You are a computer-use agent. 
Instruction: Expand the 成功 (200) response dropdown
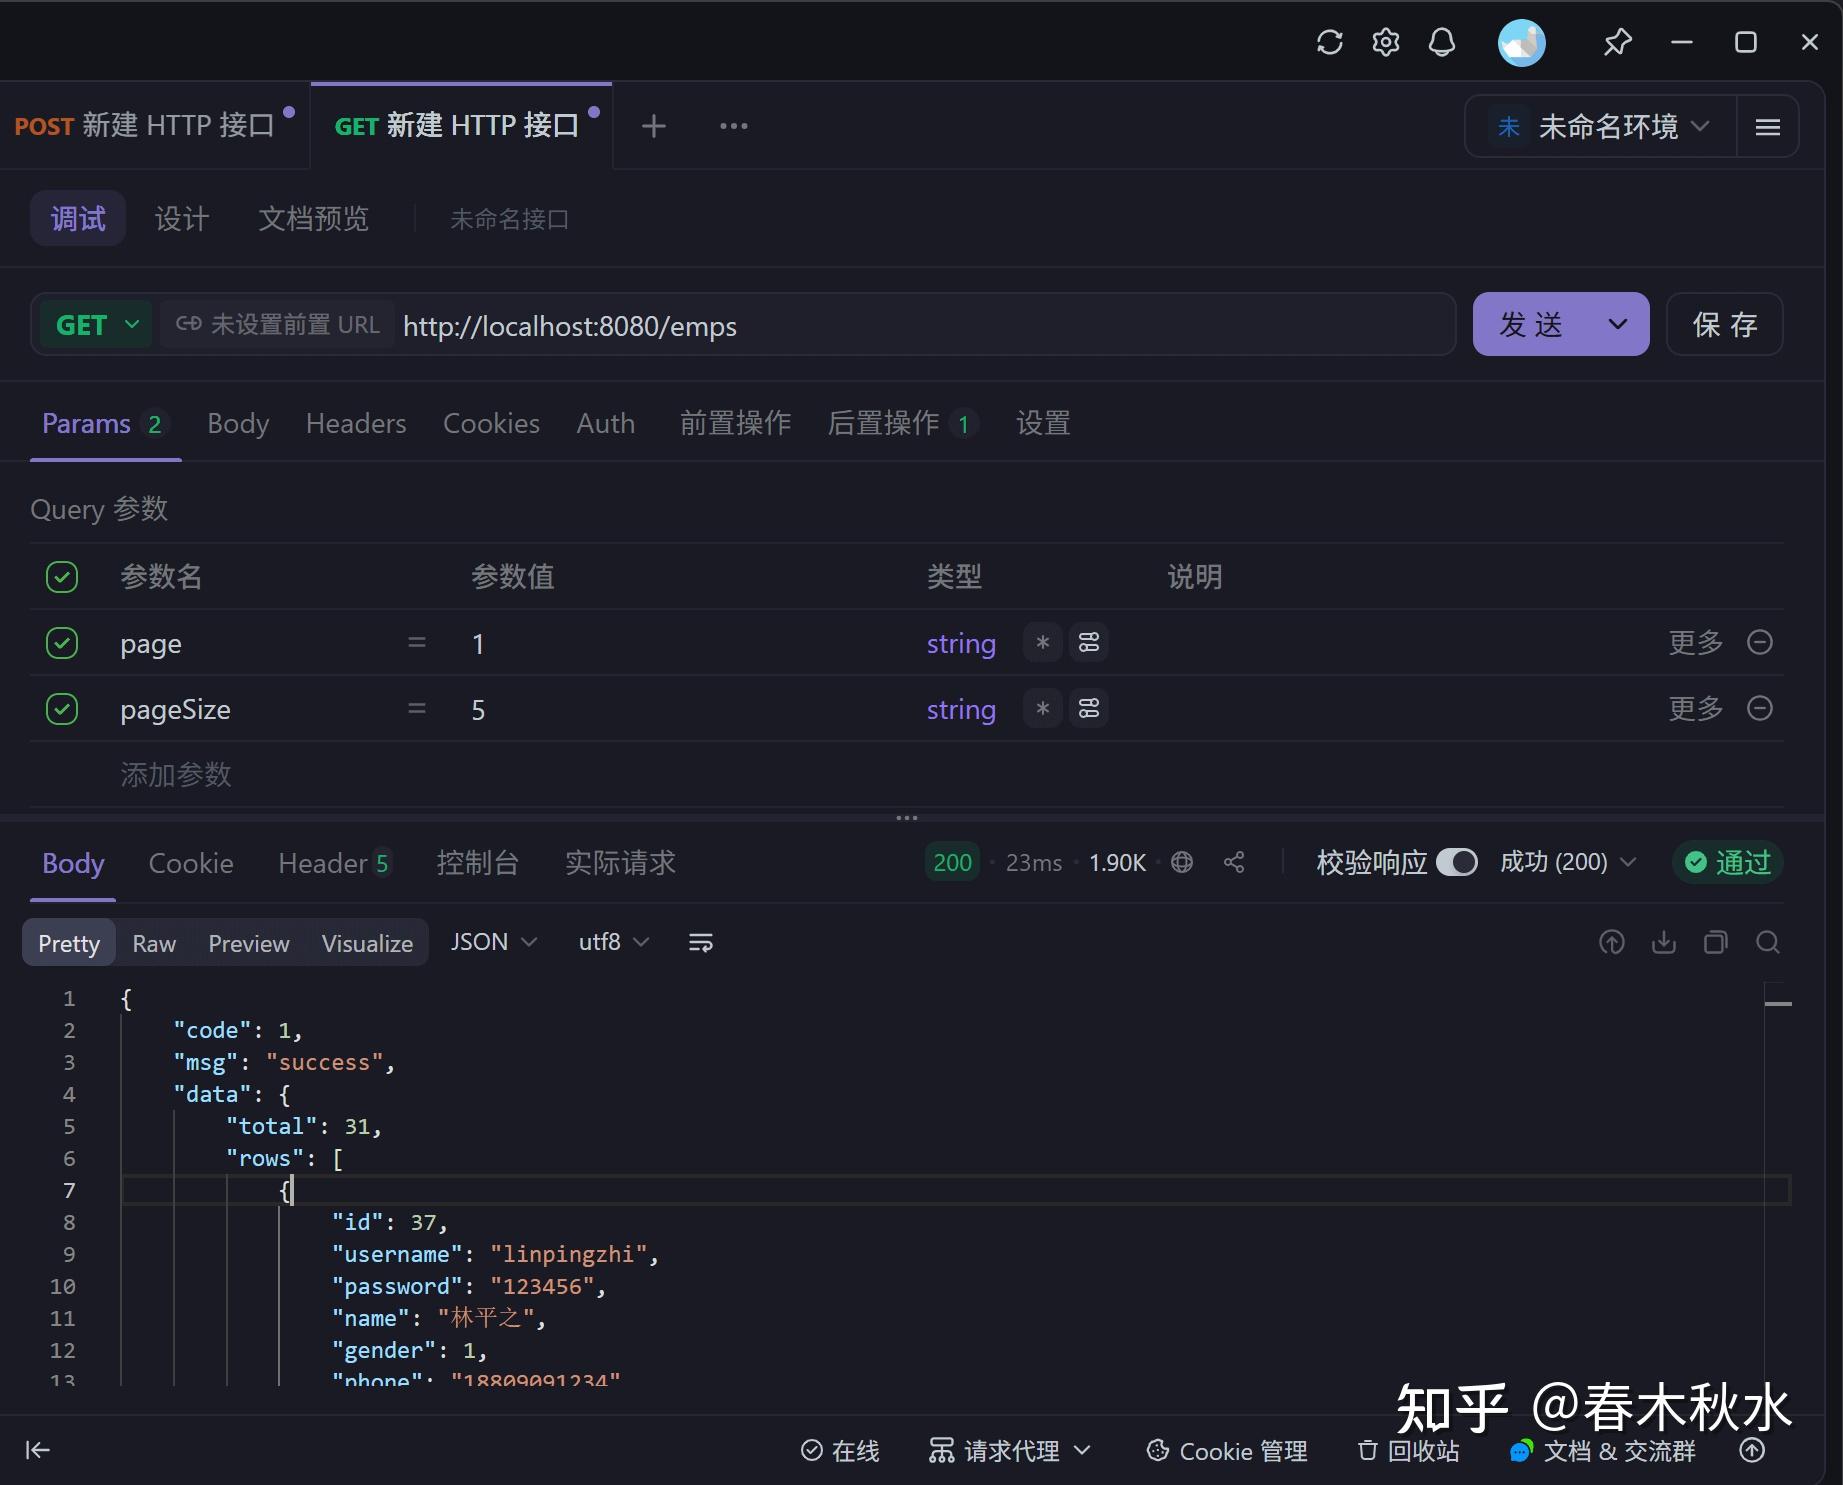[x=1568, y=862]
